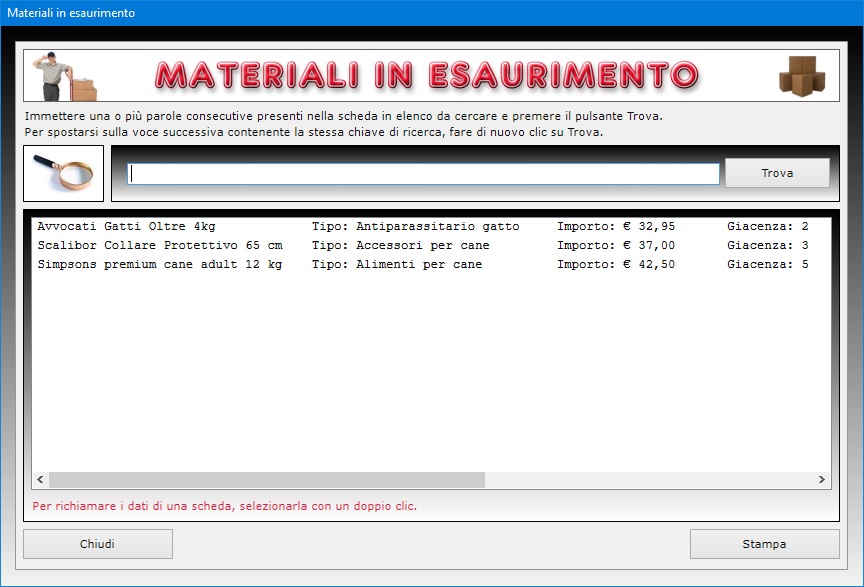Select the Avvocati Gatti Oltre 4kg row
The height and width of the screenshot is (587, 864).
click(431, 226)
